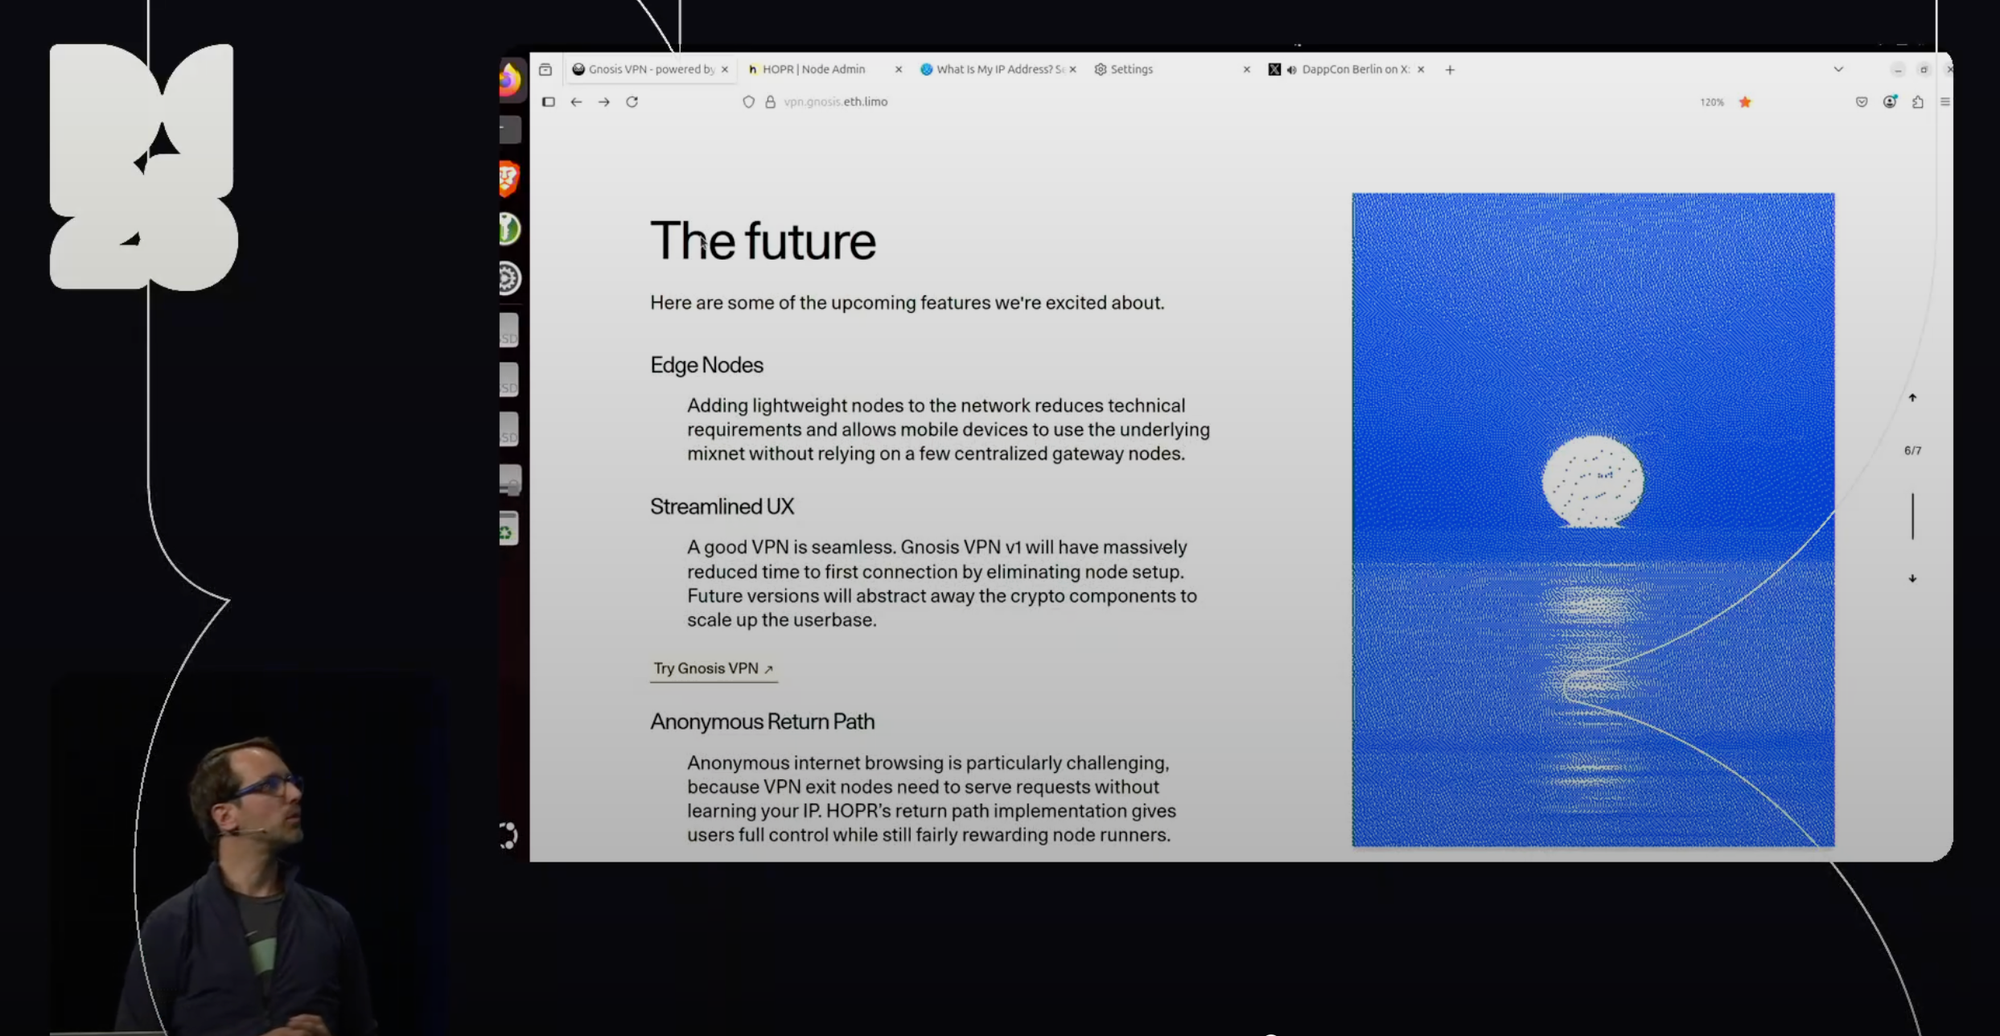Click the 'Streamlined UX' heading
The height and width of the screenshot is (1036, 2000).
tap(722, 507)
